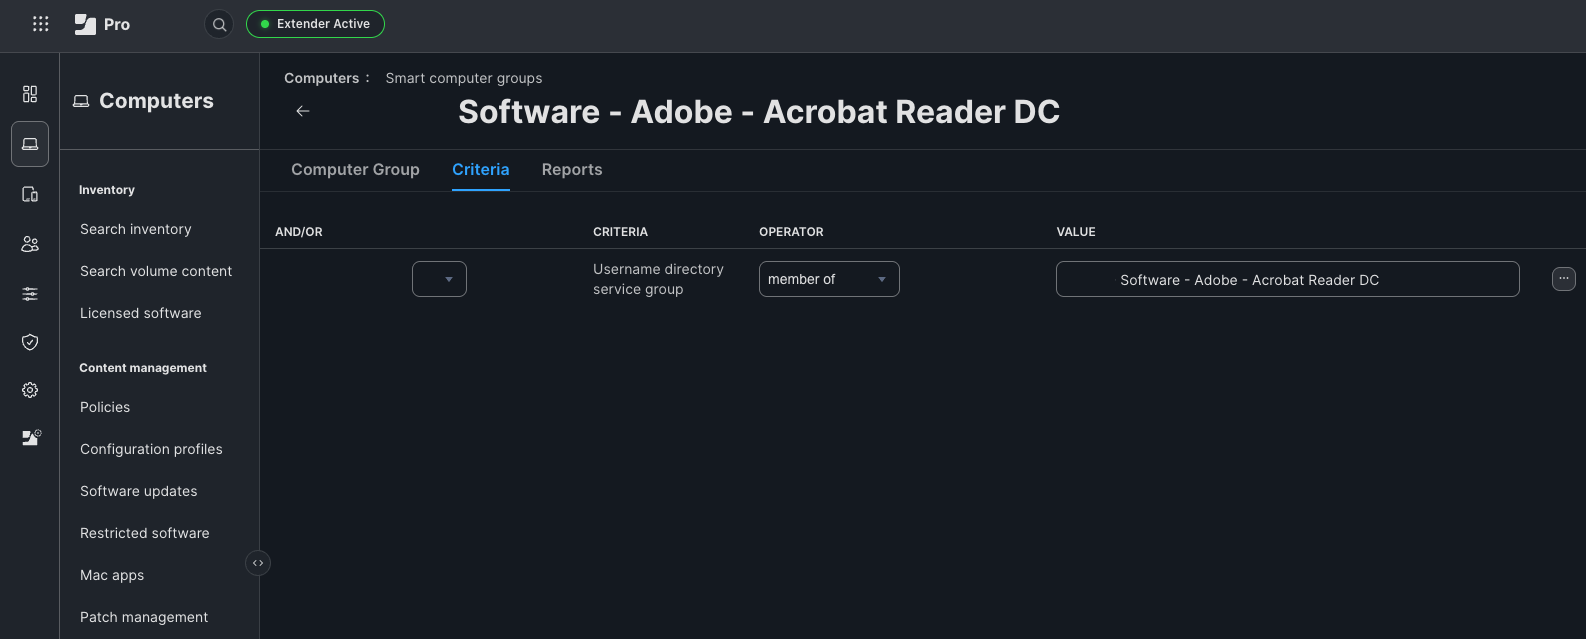Viewport: 1586px width, 639px height.
Task: Click the page title Software - Adobe - Acrobat Reader DC
Action: 759,112
